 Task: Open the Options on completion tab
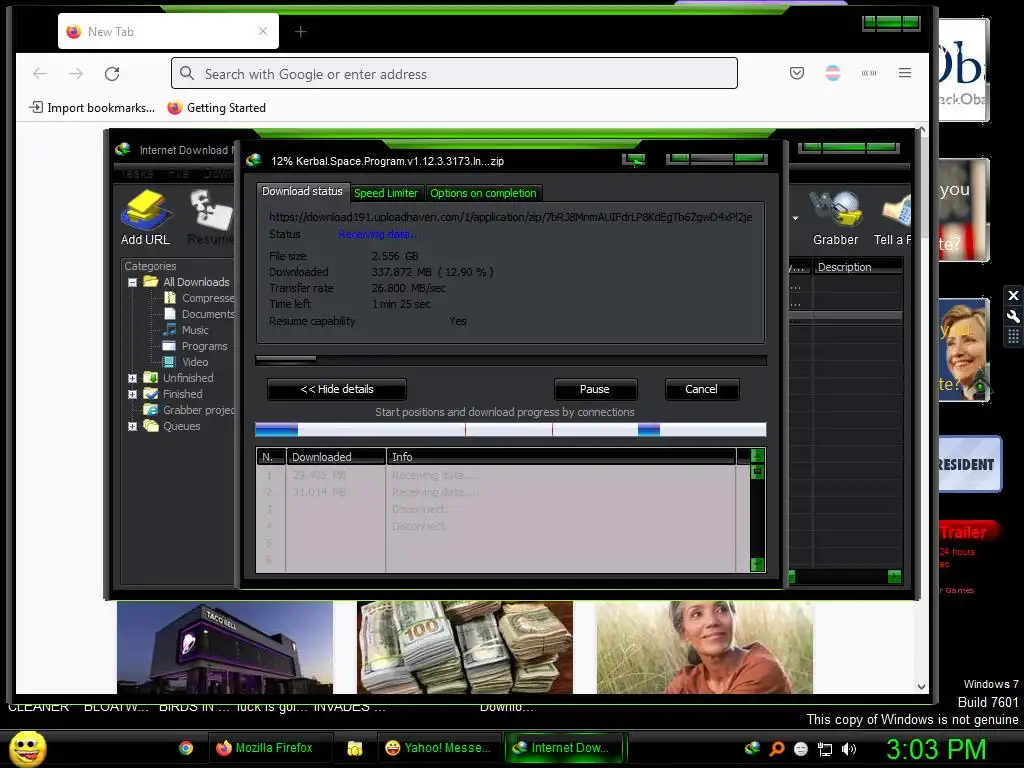pyautogui.click(x=483, y=193)
